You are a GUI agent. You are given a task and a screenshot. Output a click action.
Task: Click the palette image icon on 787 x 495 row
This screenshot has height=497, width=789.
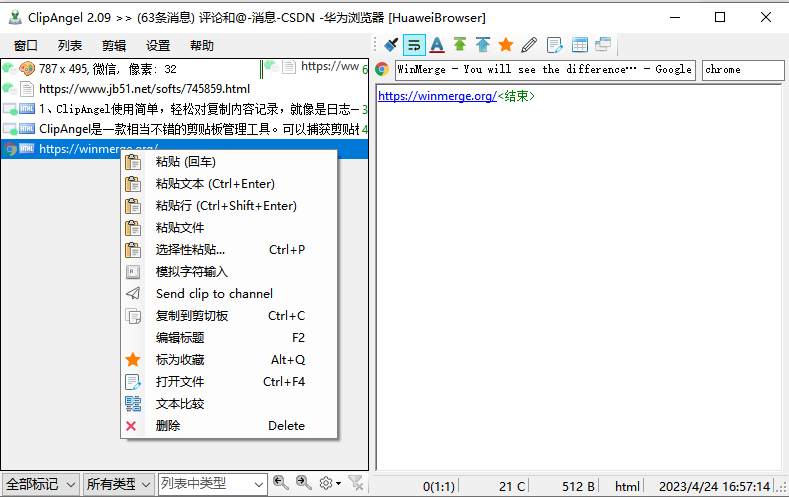click(27, 68)
